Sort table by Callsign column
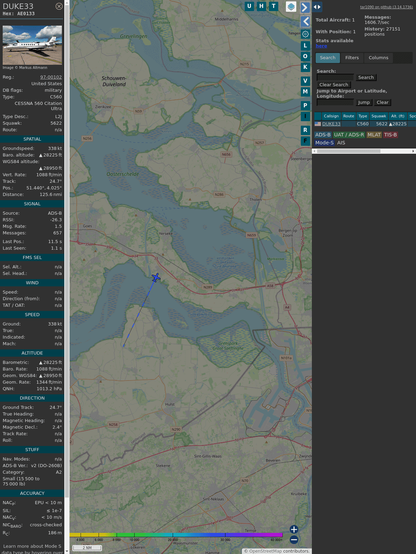The image size is (416, 554). coord(331,116)
